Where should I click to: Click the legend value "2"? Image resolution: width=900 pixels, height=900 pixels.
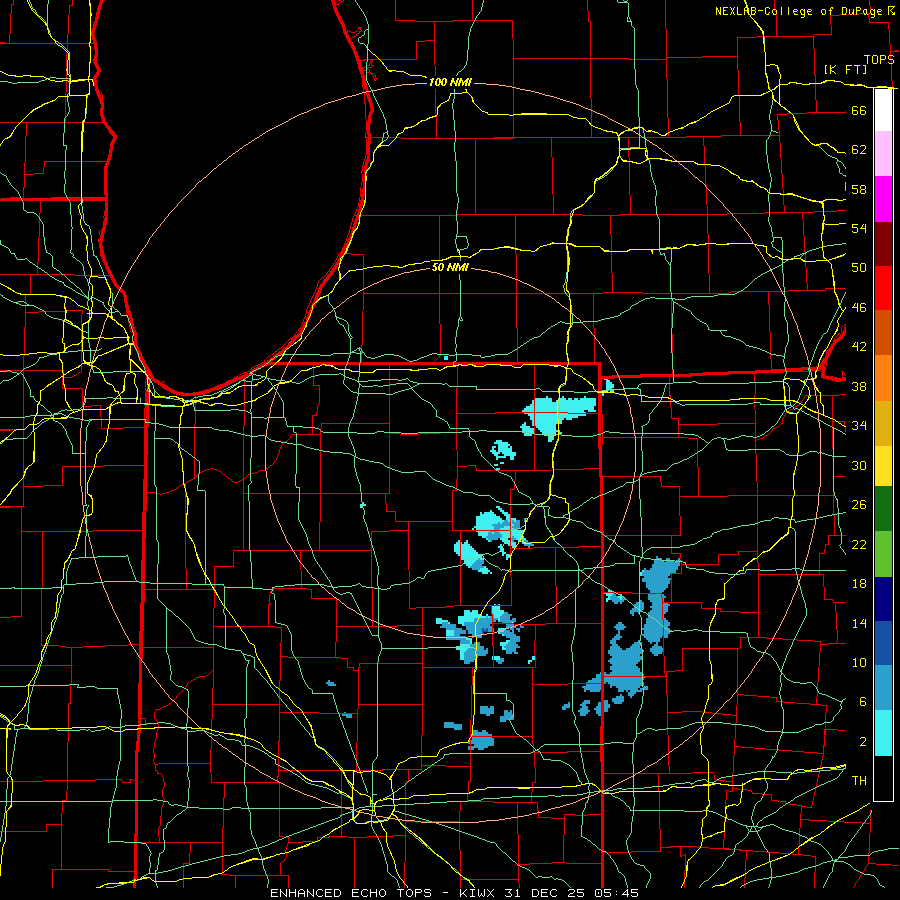pyautogui.click(x=862, y=742)
